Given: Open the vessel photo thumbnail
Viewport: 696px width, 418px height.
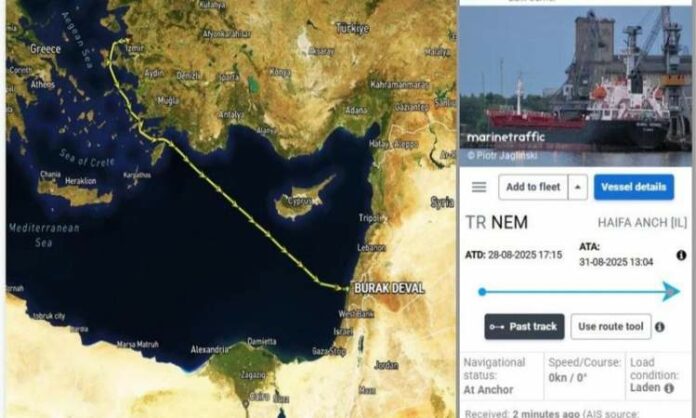Looking at the screenshot, I should point(575,86).
